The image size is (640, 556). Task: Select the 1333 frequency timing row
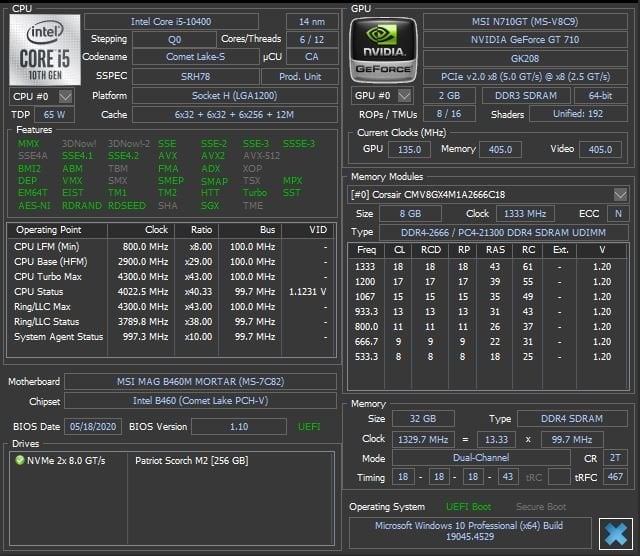tap(488, 267)
